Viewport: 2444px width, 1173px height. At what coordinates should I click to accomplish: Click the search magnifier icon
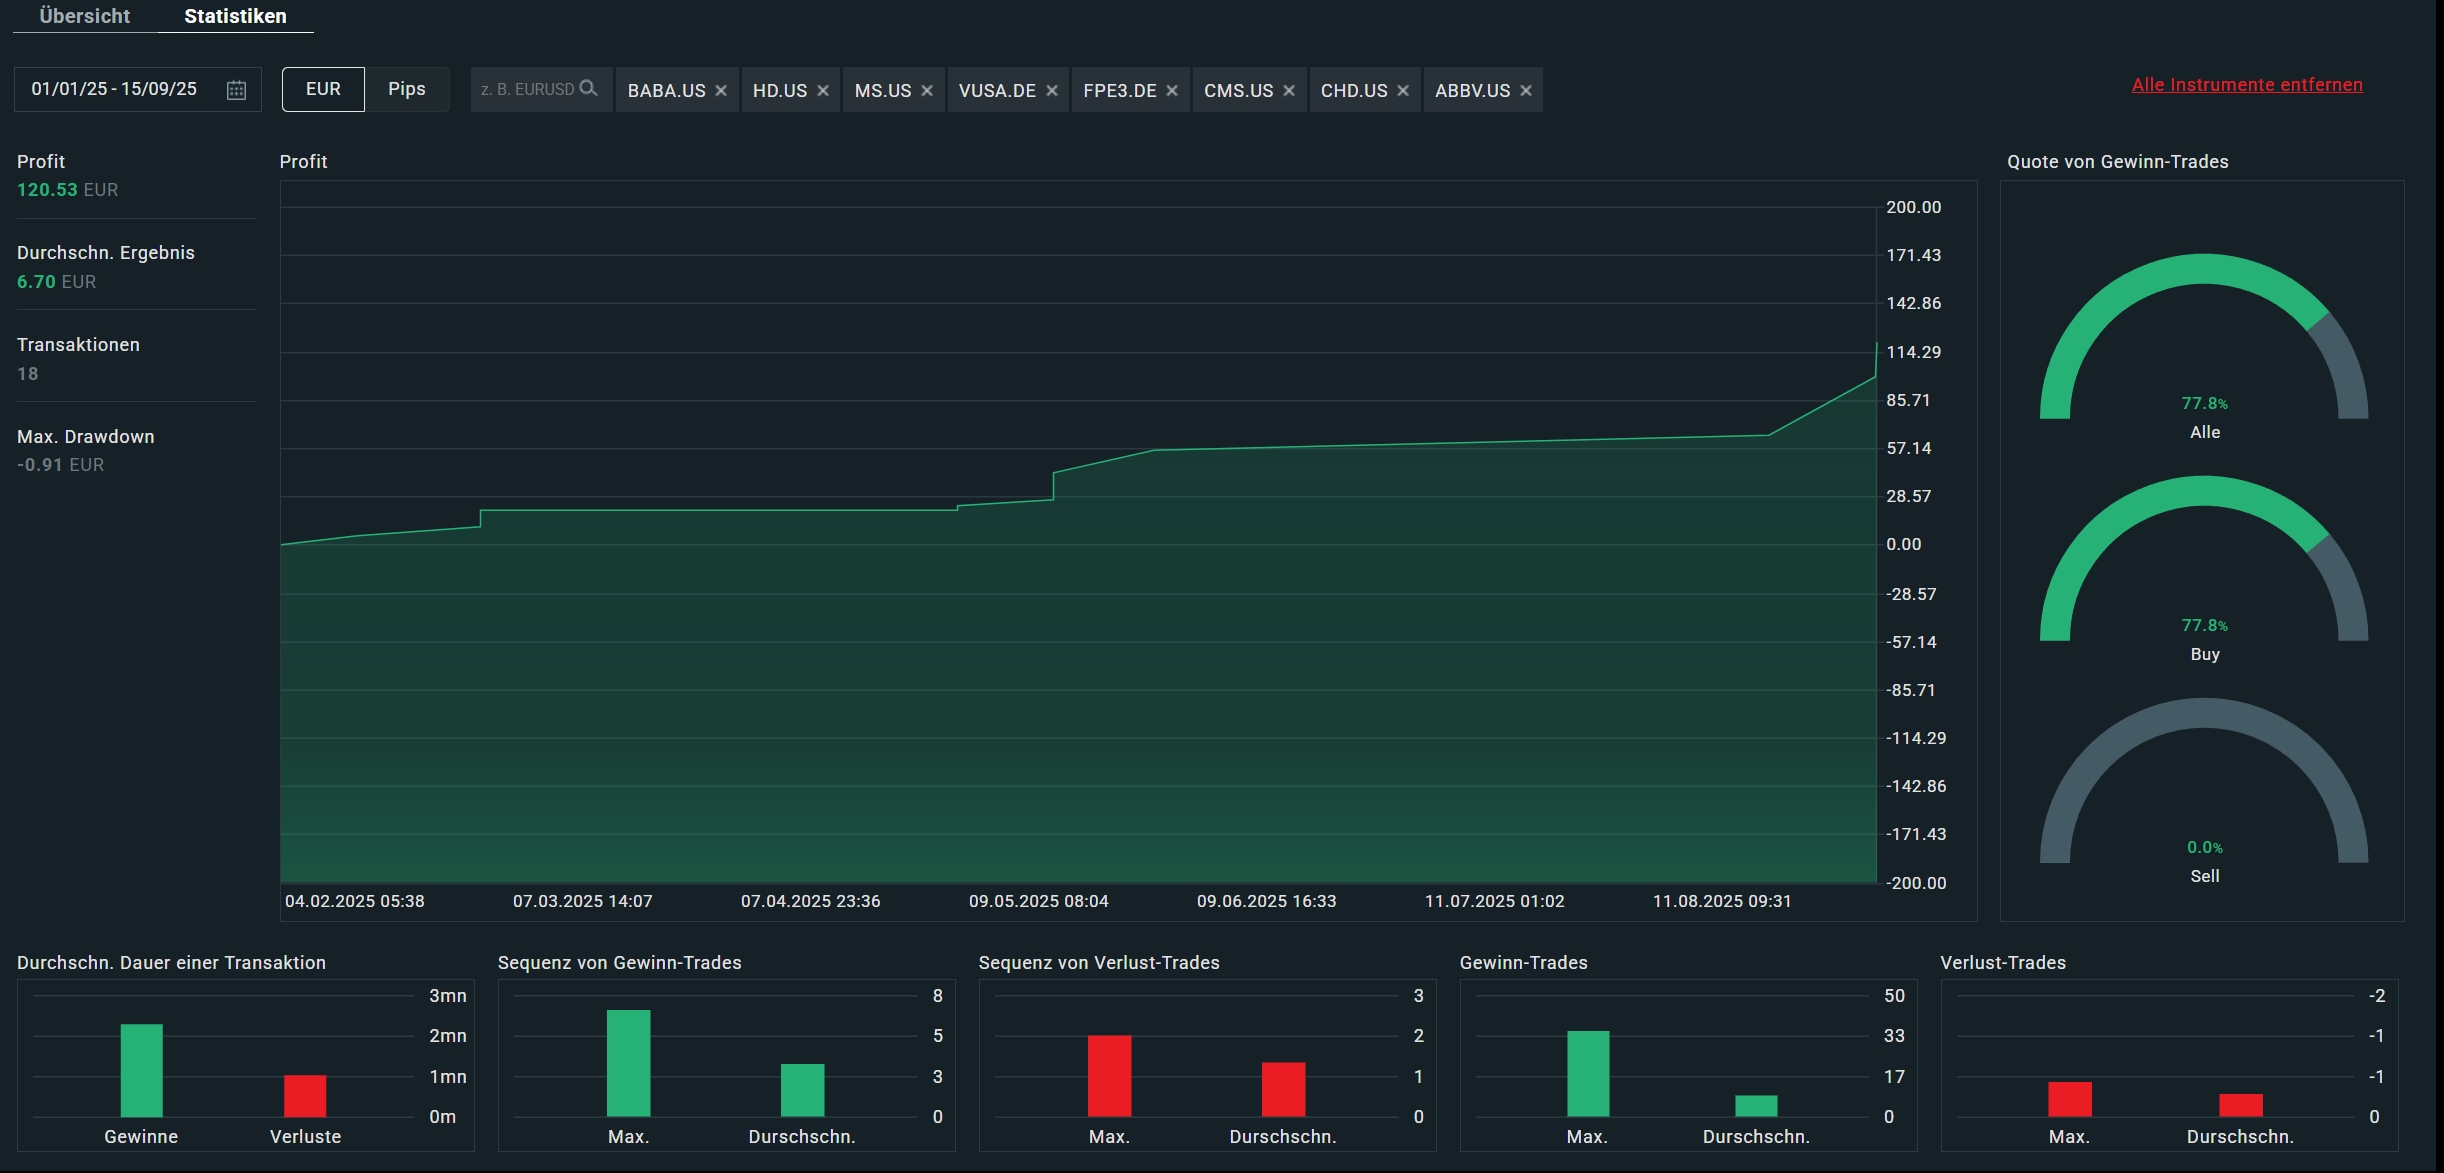(x=589, y=89)
